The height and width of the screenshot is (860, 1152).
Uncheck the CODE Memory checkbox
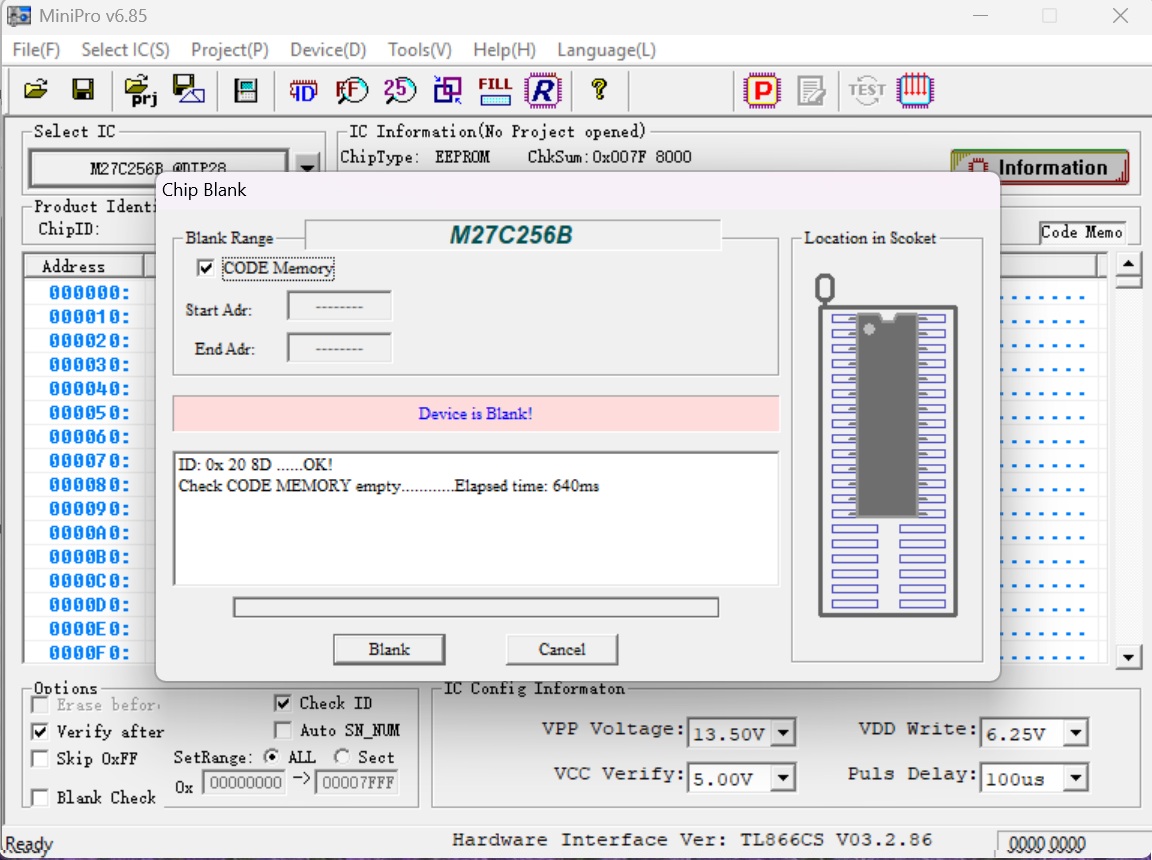pyautogui.click(x=206, y=268)
